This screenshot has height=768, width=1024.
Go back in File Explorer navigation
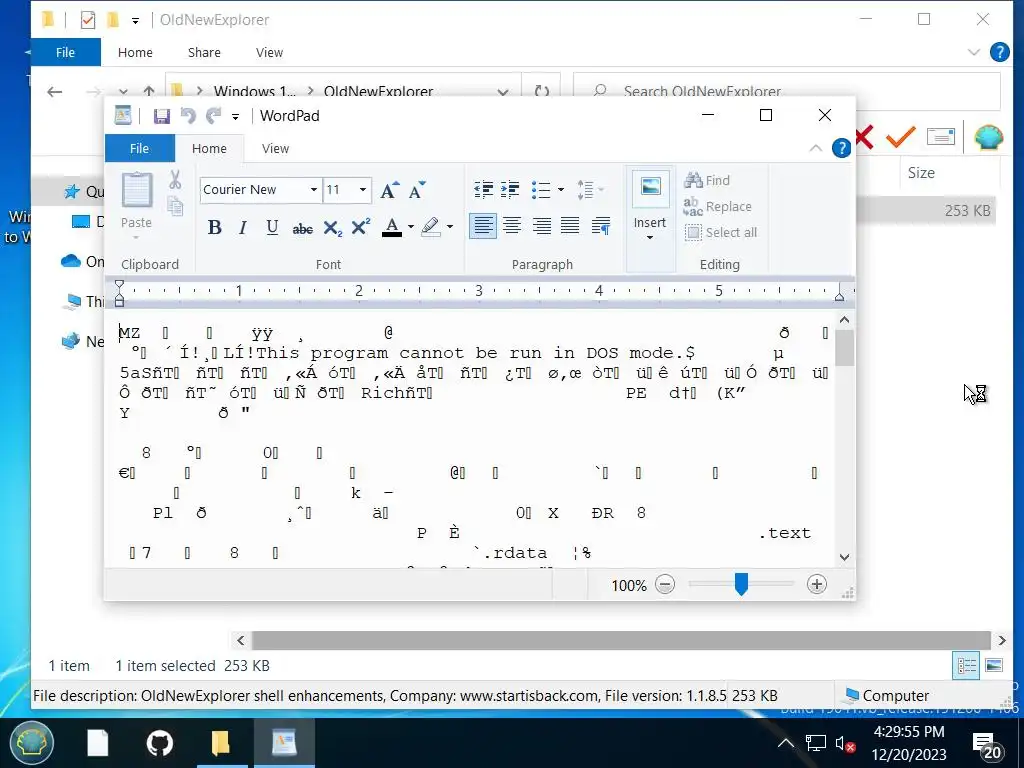(55, 92)
